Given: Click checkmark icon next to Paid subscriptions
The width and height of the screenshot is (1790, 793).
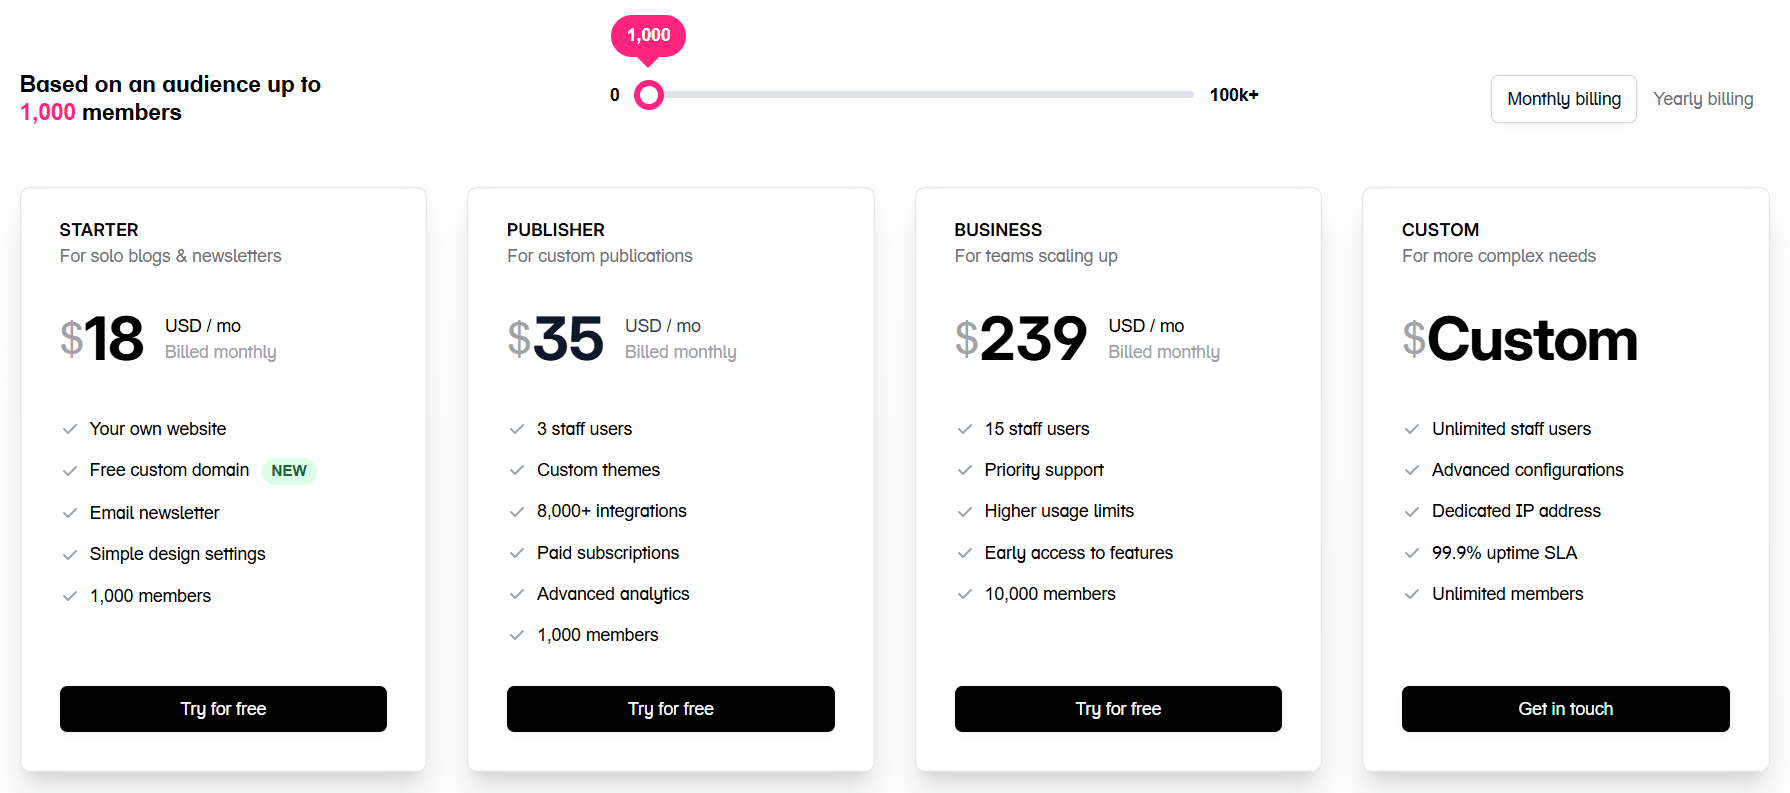Looking at the screenshot, I should pyautogui.click(x=517, y=553).
